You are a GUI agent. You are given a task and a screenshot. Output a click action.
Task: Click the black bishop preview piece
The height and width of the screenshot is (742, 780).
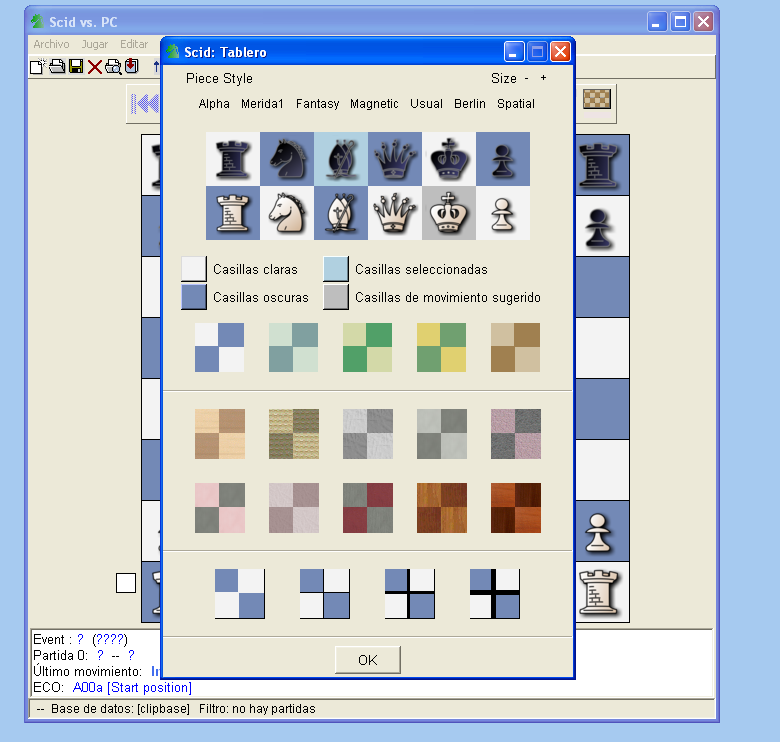341,159
